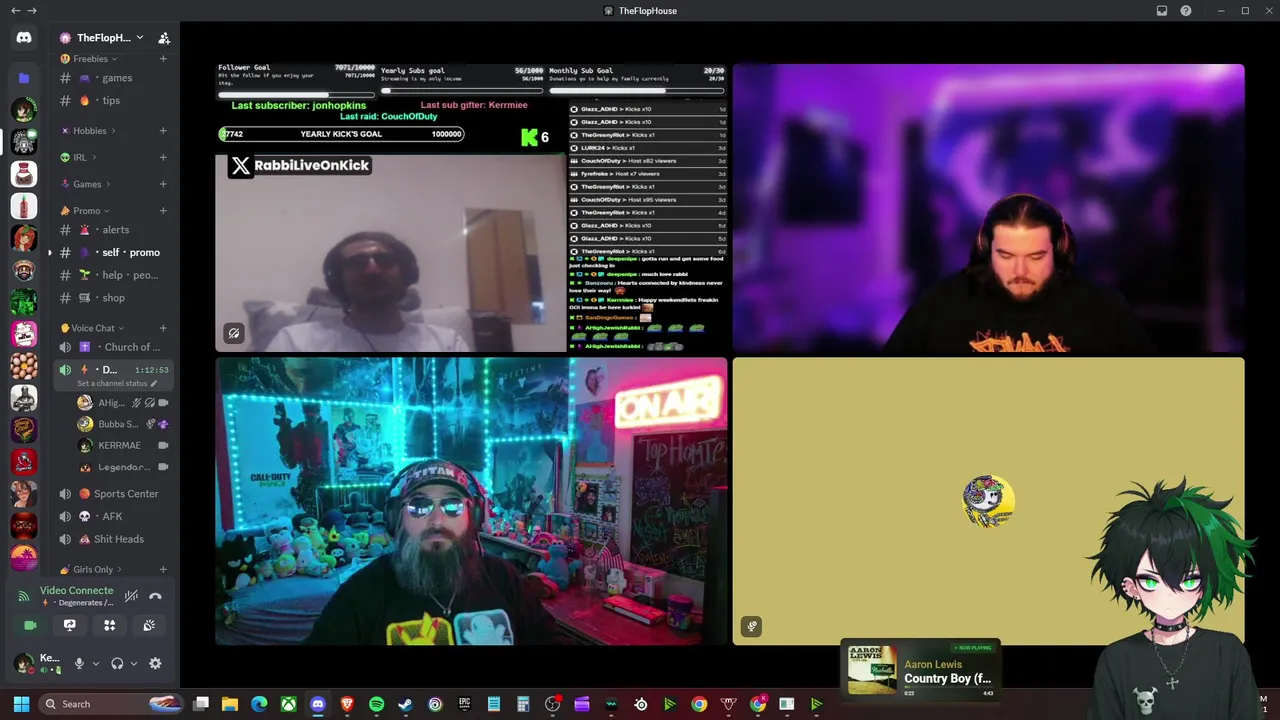Open microphone input options arrow
This screenshot has height=720, width=1280.
tap(96, 663)
